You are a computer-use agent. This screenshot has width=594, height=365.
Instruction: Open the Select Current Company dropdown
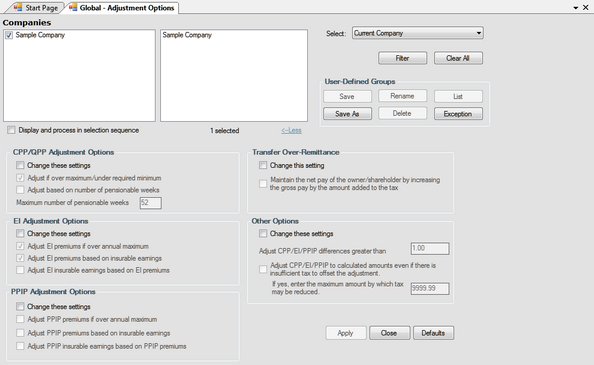click(417, 33)
